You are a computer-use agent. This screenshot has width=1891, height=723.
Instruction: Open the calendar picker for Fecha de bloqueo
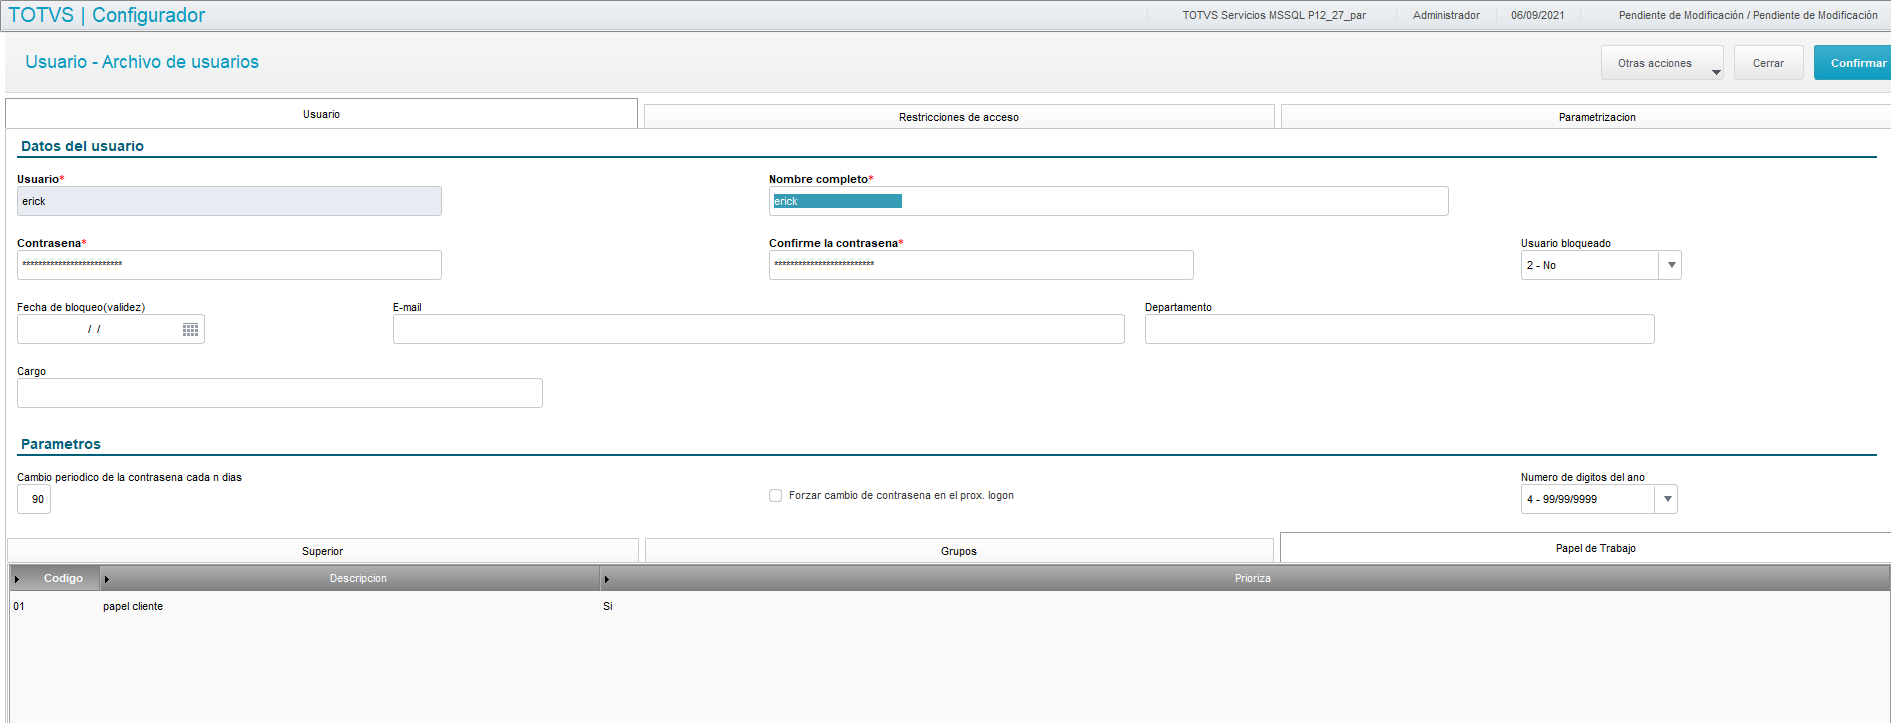pyautogui.click(x=190, y=330)
